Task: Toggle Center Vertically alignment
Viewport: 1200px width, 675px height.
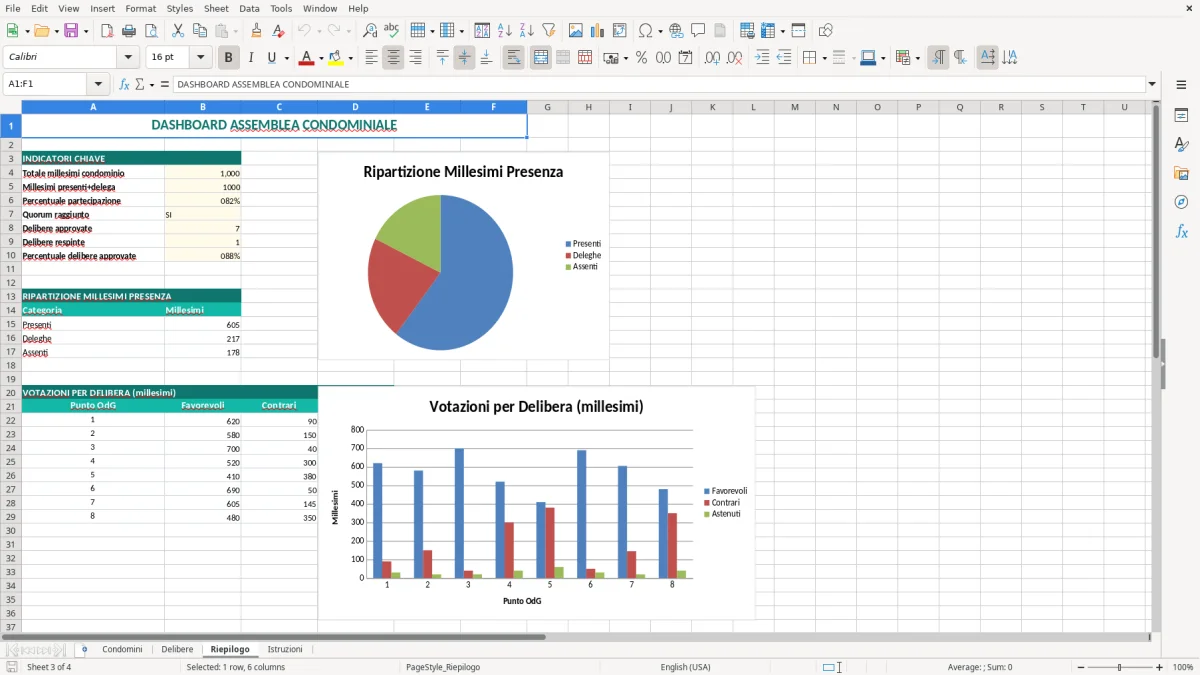Action: pyautogui.click(x=464, y=58)
